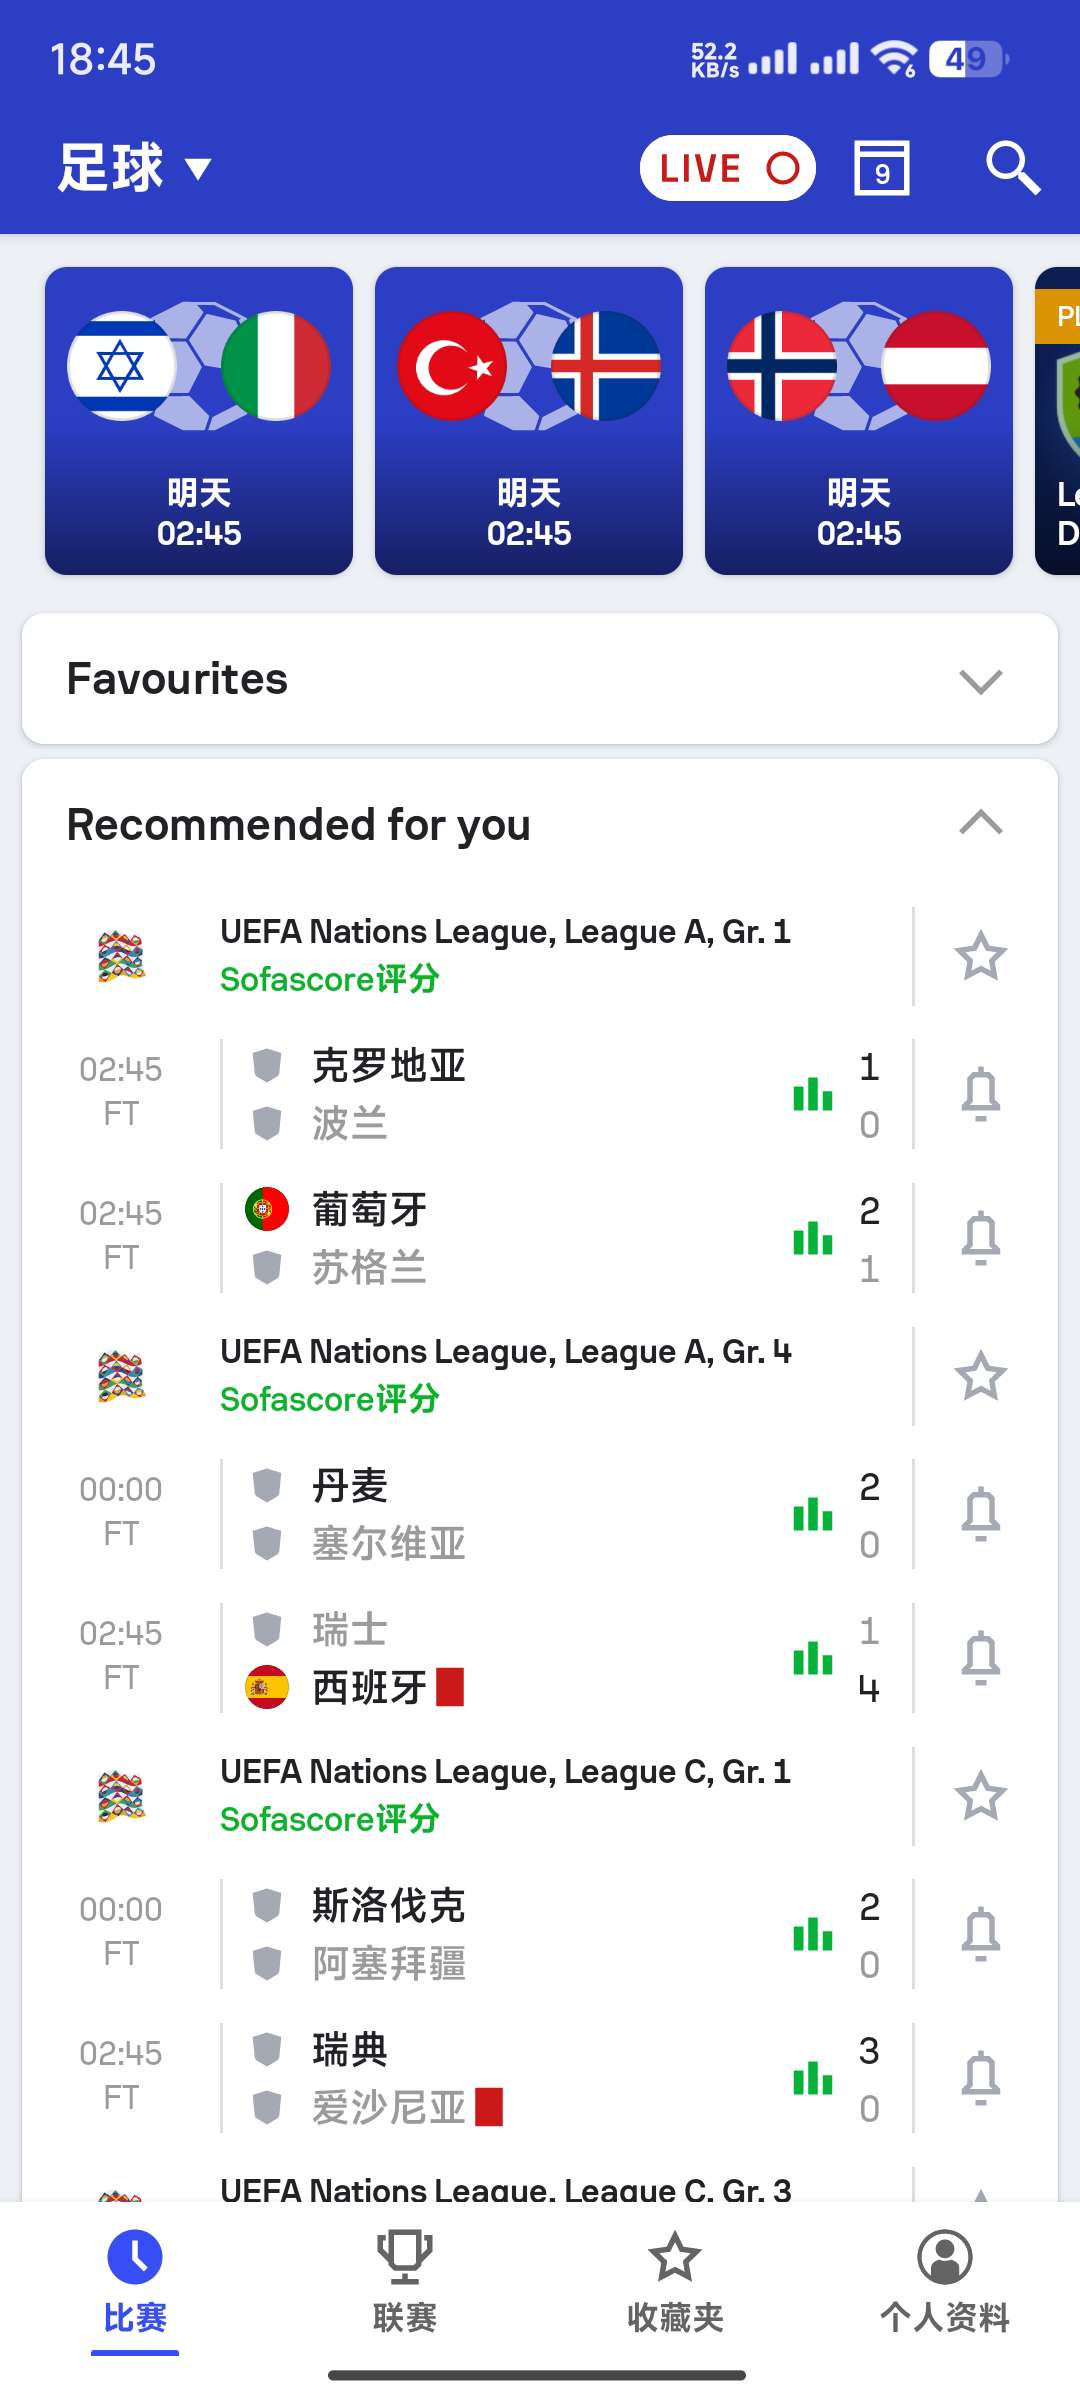Favourite League A Gr. 1 with star

pos(980,956)
